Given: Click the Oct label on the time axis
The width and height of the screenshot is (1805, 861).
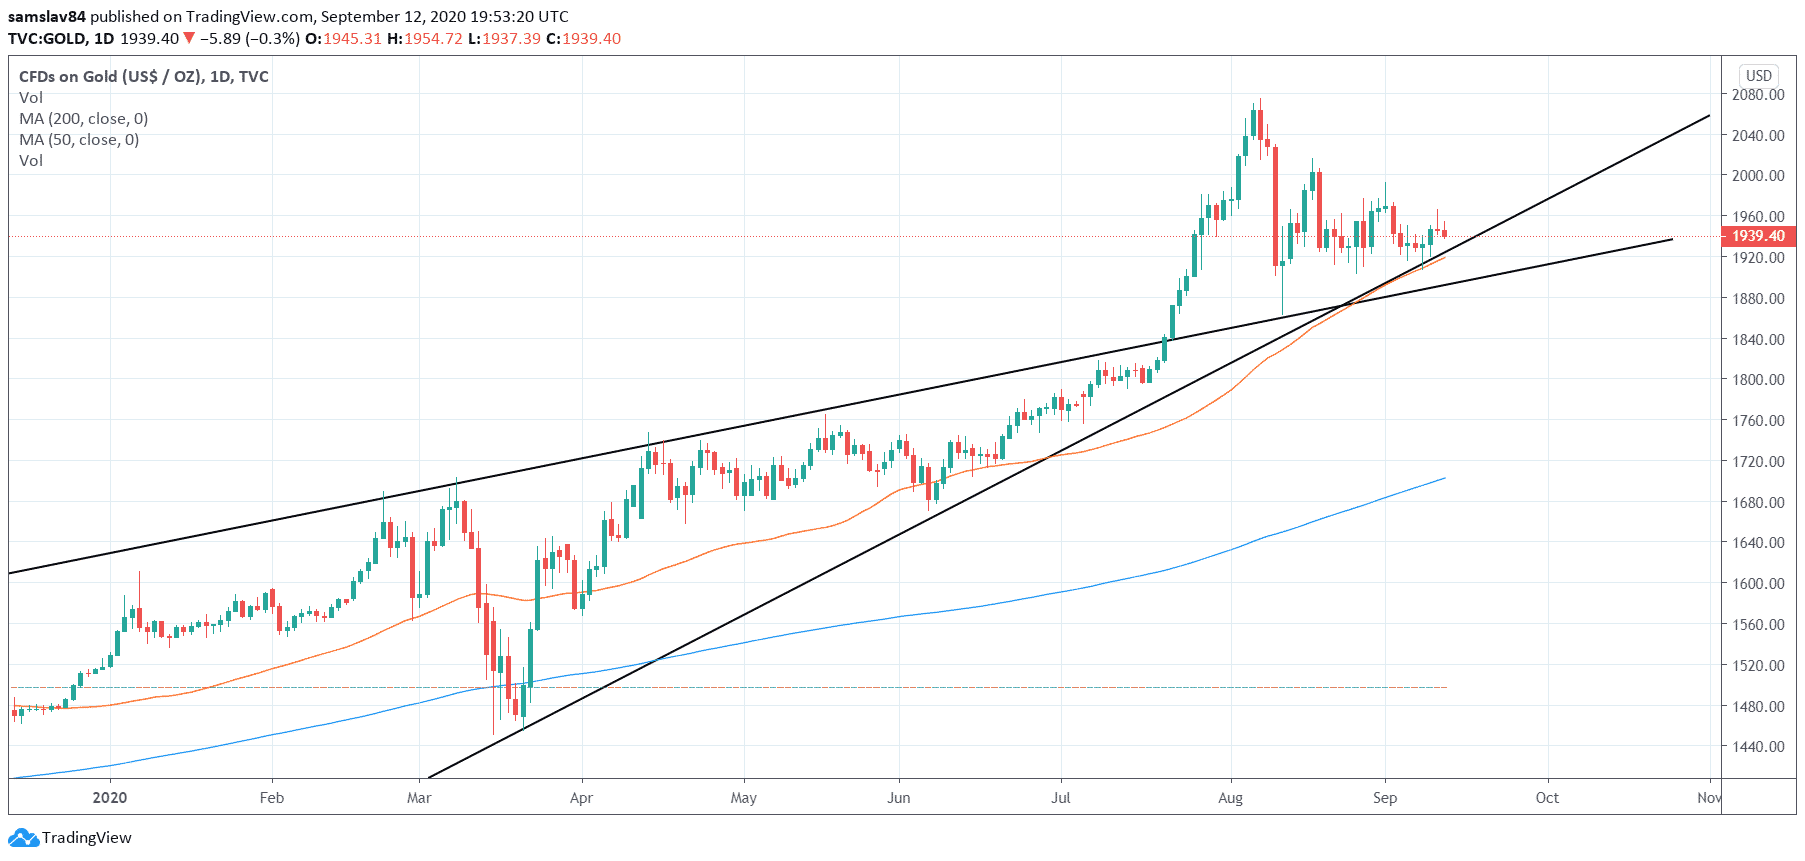Looking at the screenshot, I should tap(1546, 797).
